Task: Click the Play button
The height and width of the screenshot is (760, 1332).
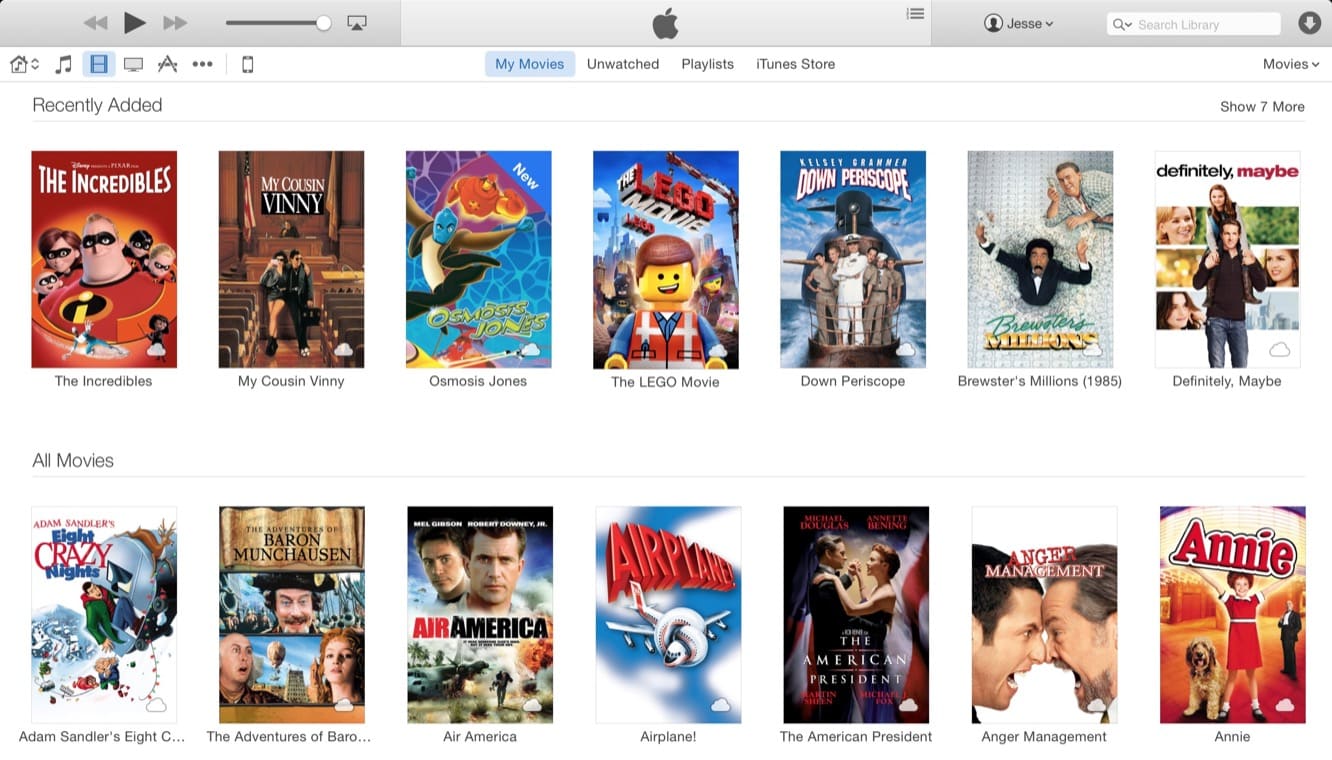Action: (134, 23)
